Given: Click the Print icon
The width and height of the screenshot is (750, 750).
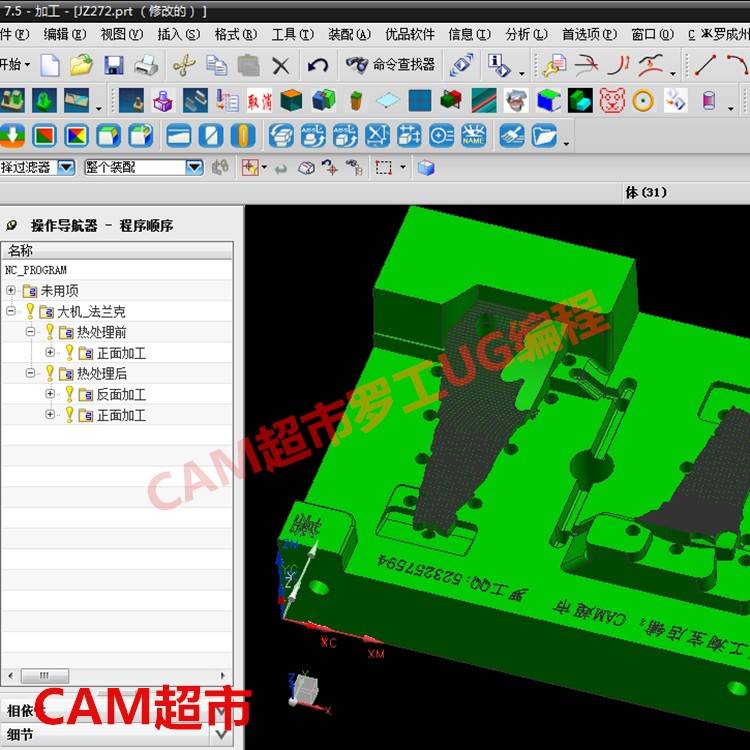Looking at the screenshot, I should 146,66.
